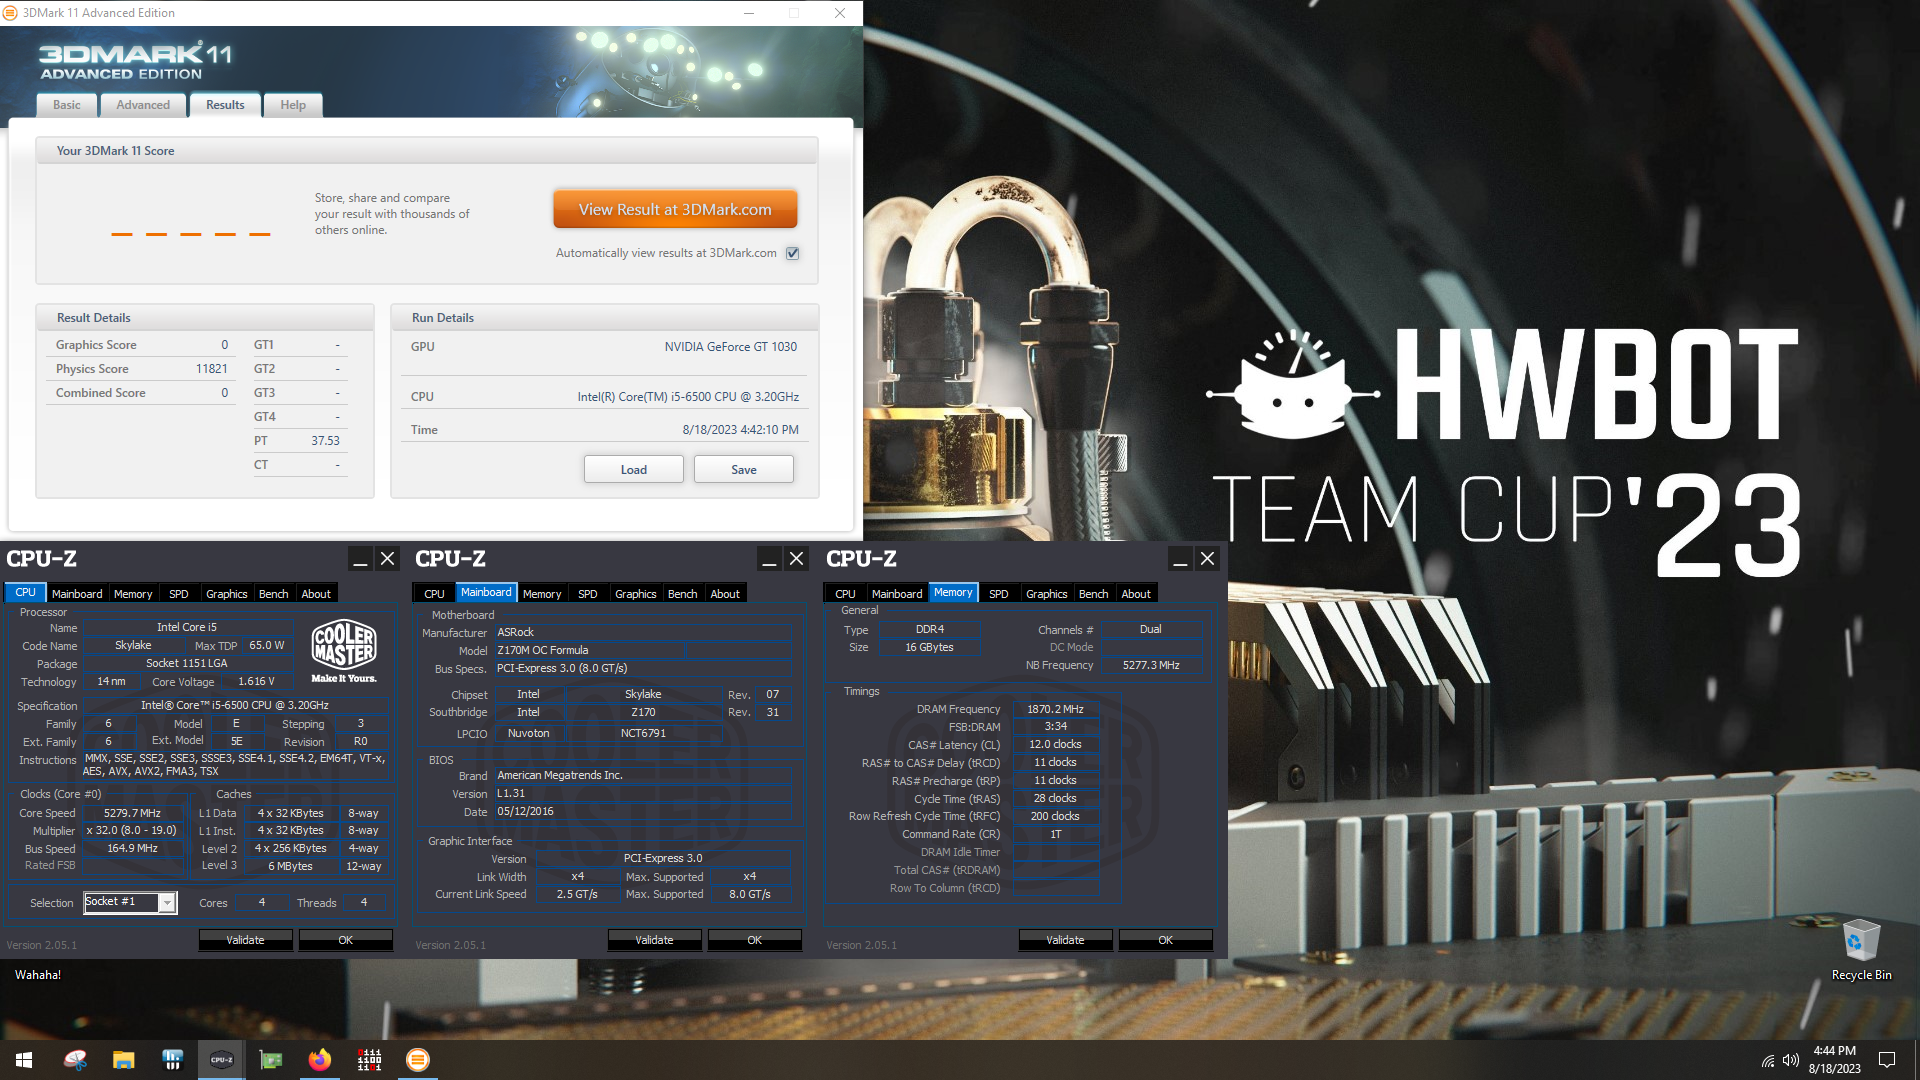Switch to 3DMark 11 taskbar icon
Image resolution: width=1920 pixels, height=1080 pixels.
(418, 1060)
